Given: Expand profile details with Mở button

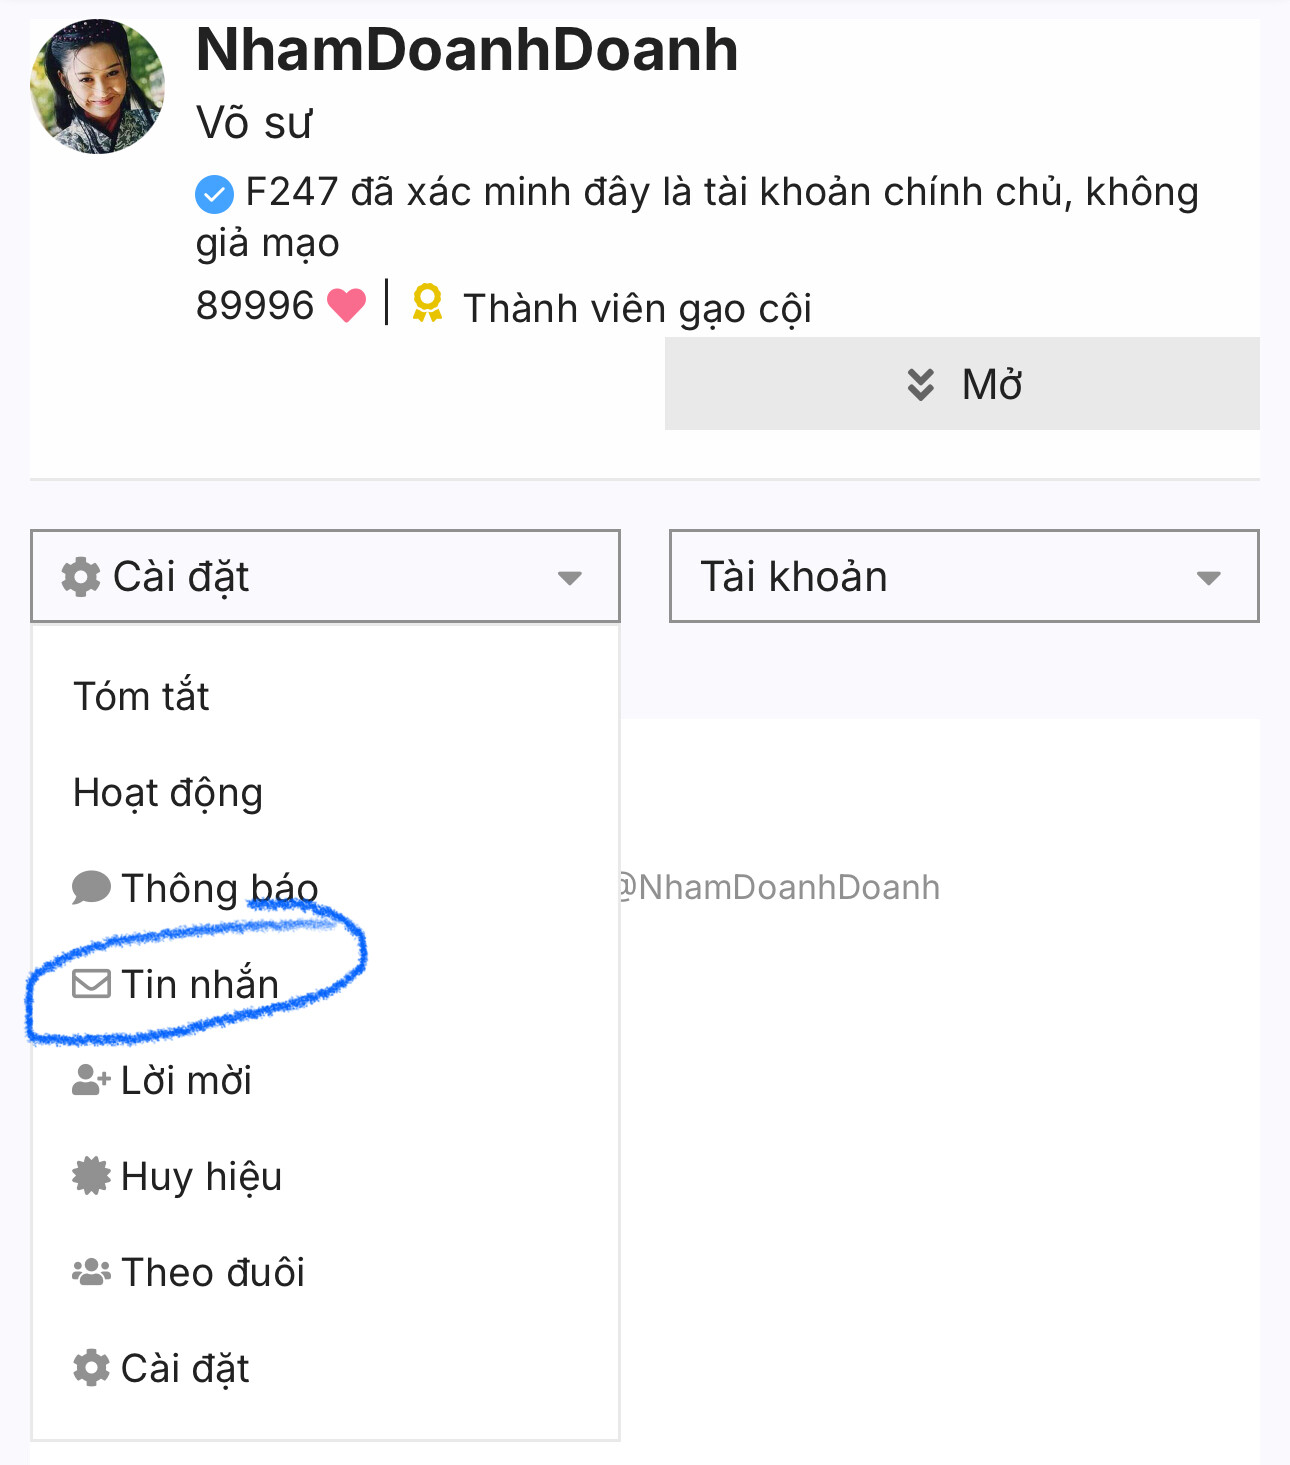Looking at the screenshot, I should (961, 384).
